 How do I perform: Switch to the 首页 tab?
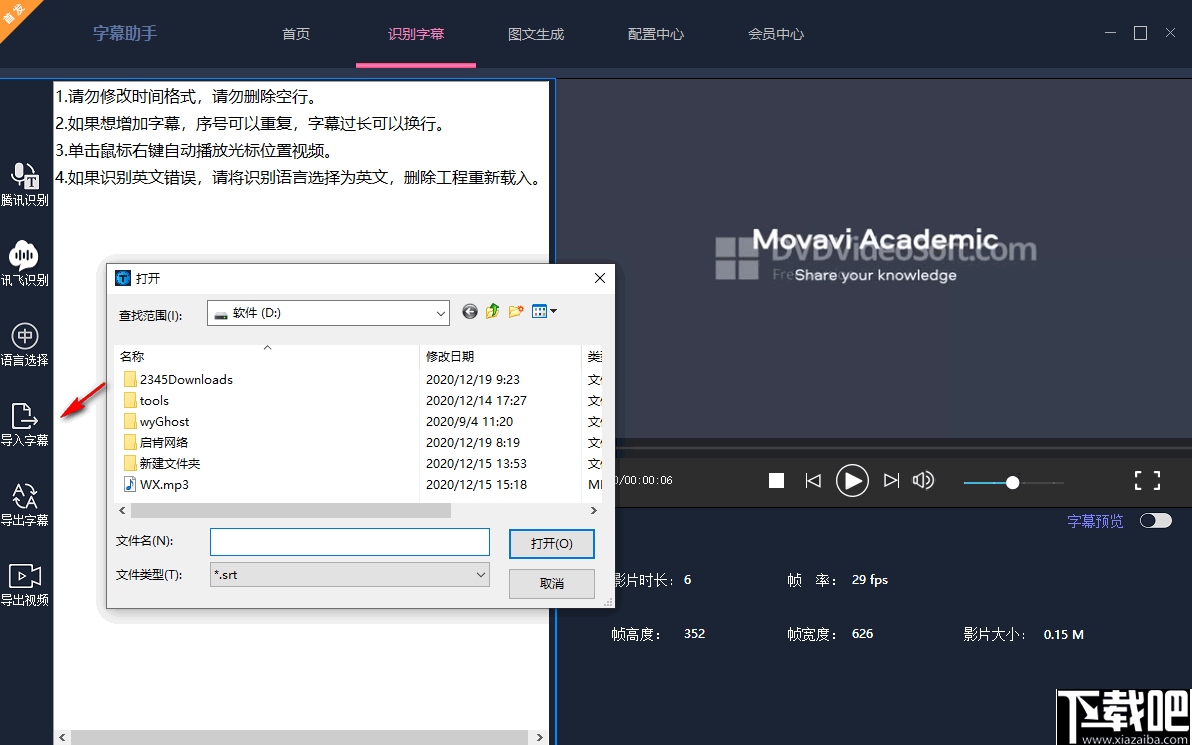coord(296,34)
